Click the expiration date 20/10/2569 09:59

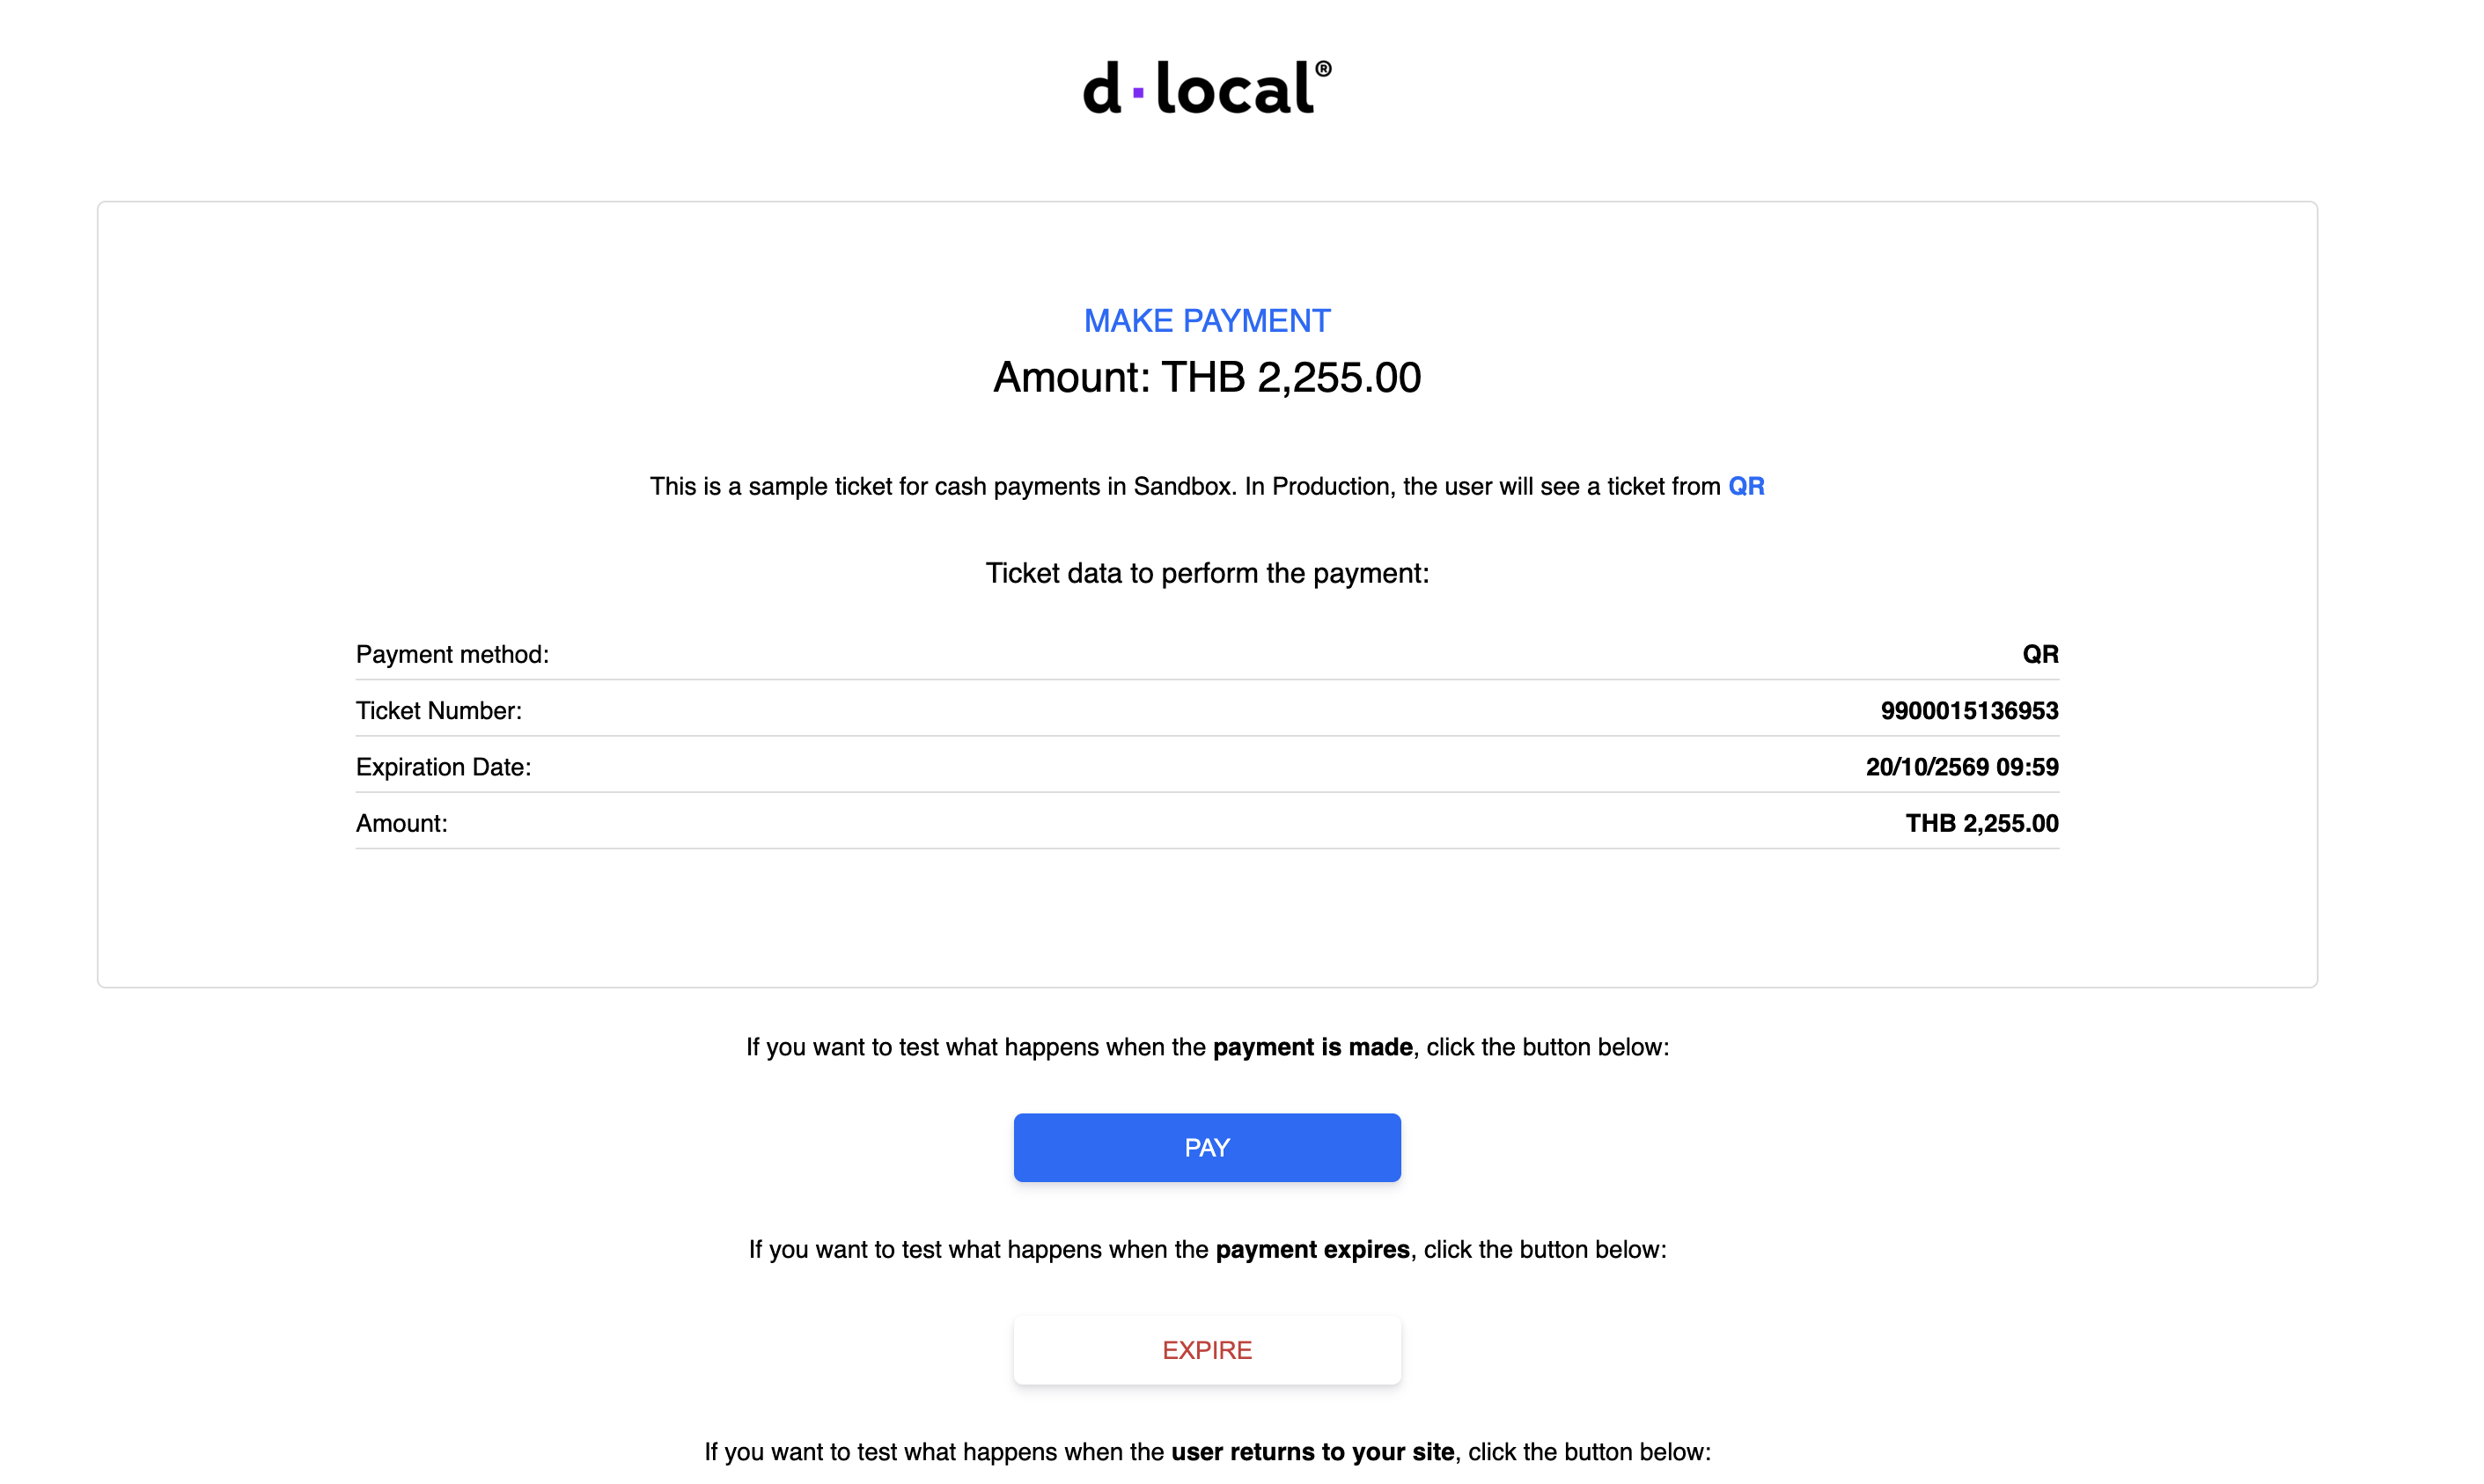tap(1962, 767)
